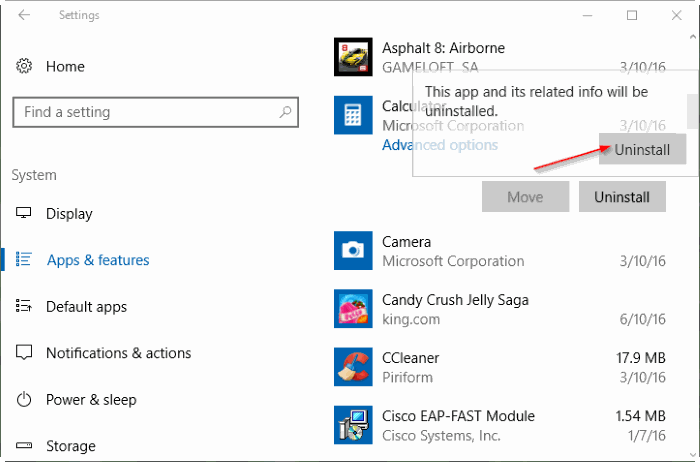Select the Calculator app icon
The height and width of the screenshot is (462, 700).
(x=353, y=115)
